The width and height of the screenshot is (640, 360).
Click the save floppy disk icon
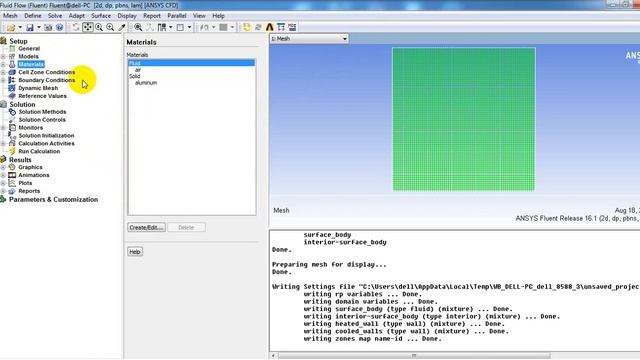point(30,27)
